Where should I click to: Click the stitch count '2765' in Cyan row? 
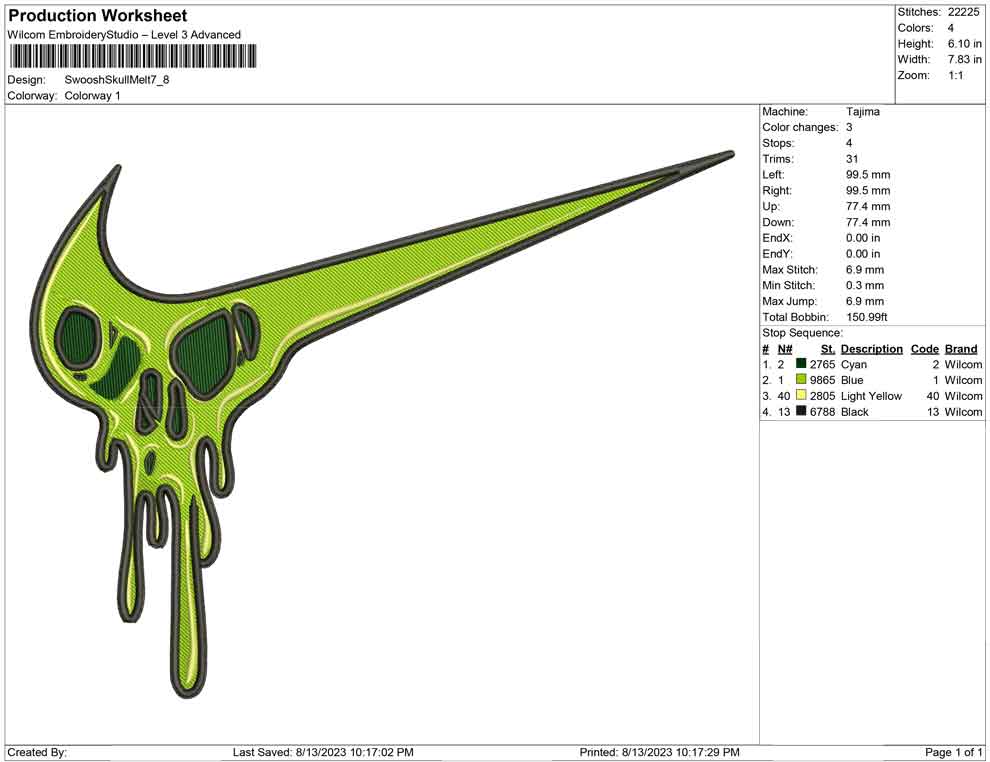click(x=822, y=364)
